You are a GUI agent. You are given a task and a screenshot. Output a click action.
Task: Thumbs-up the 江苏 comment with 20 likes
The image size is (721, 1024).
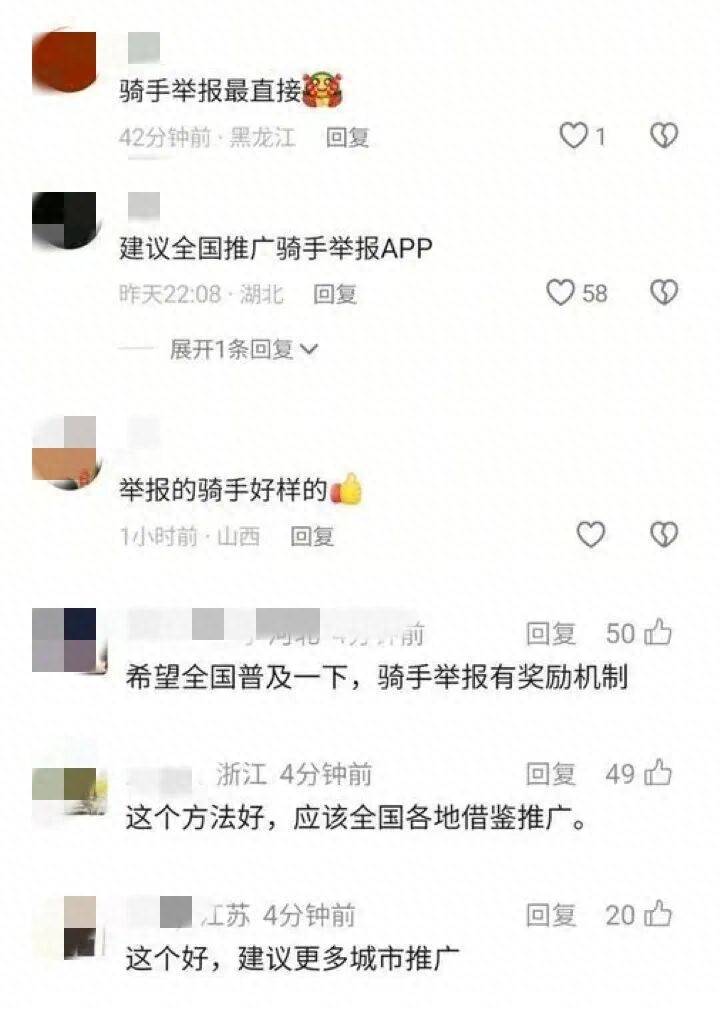pyautogui.click(x=658, y=914)
